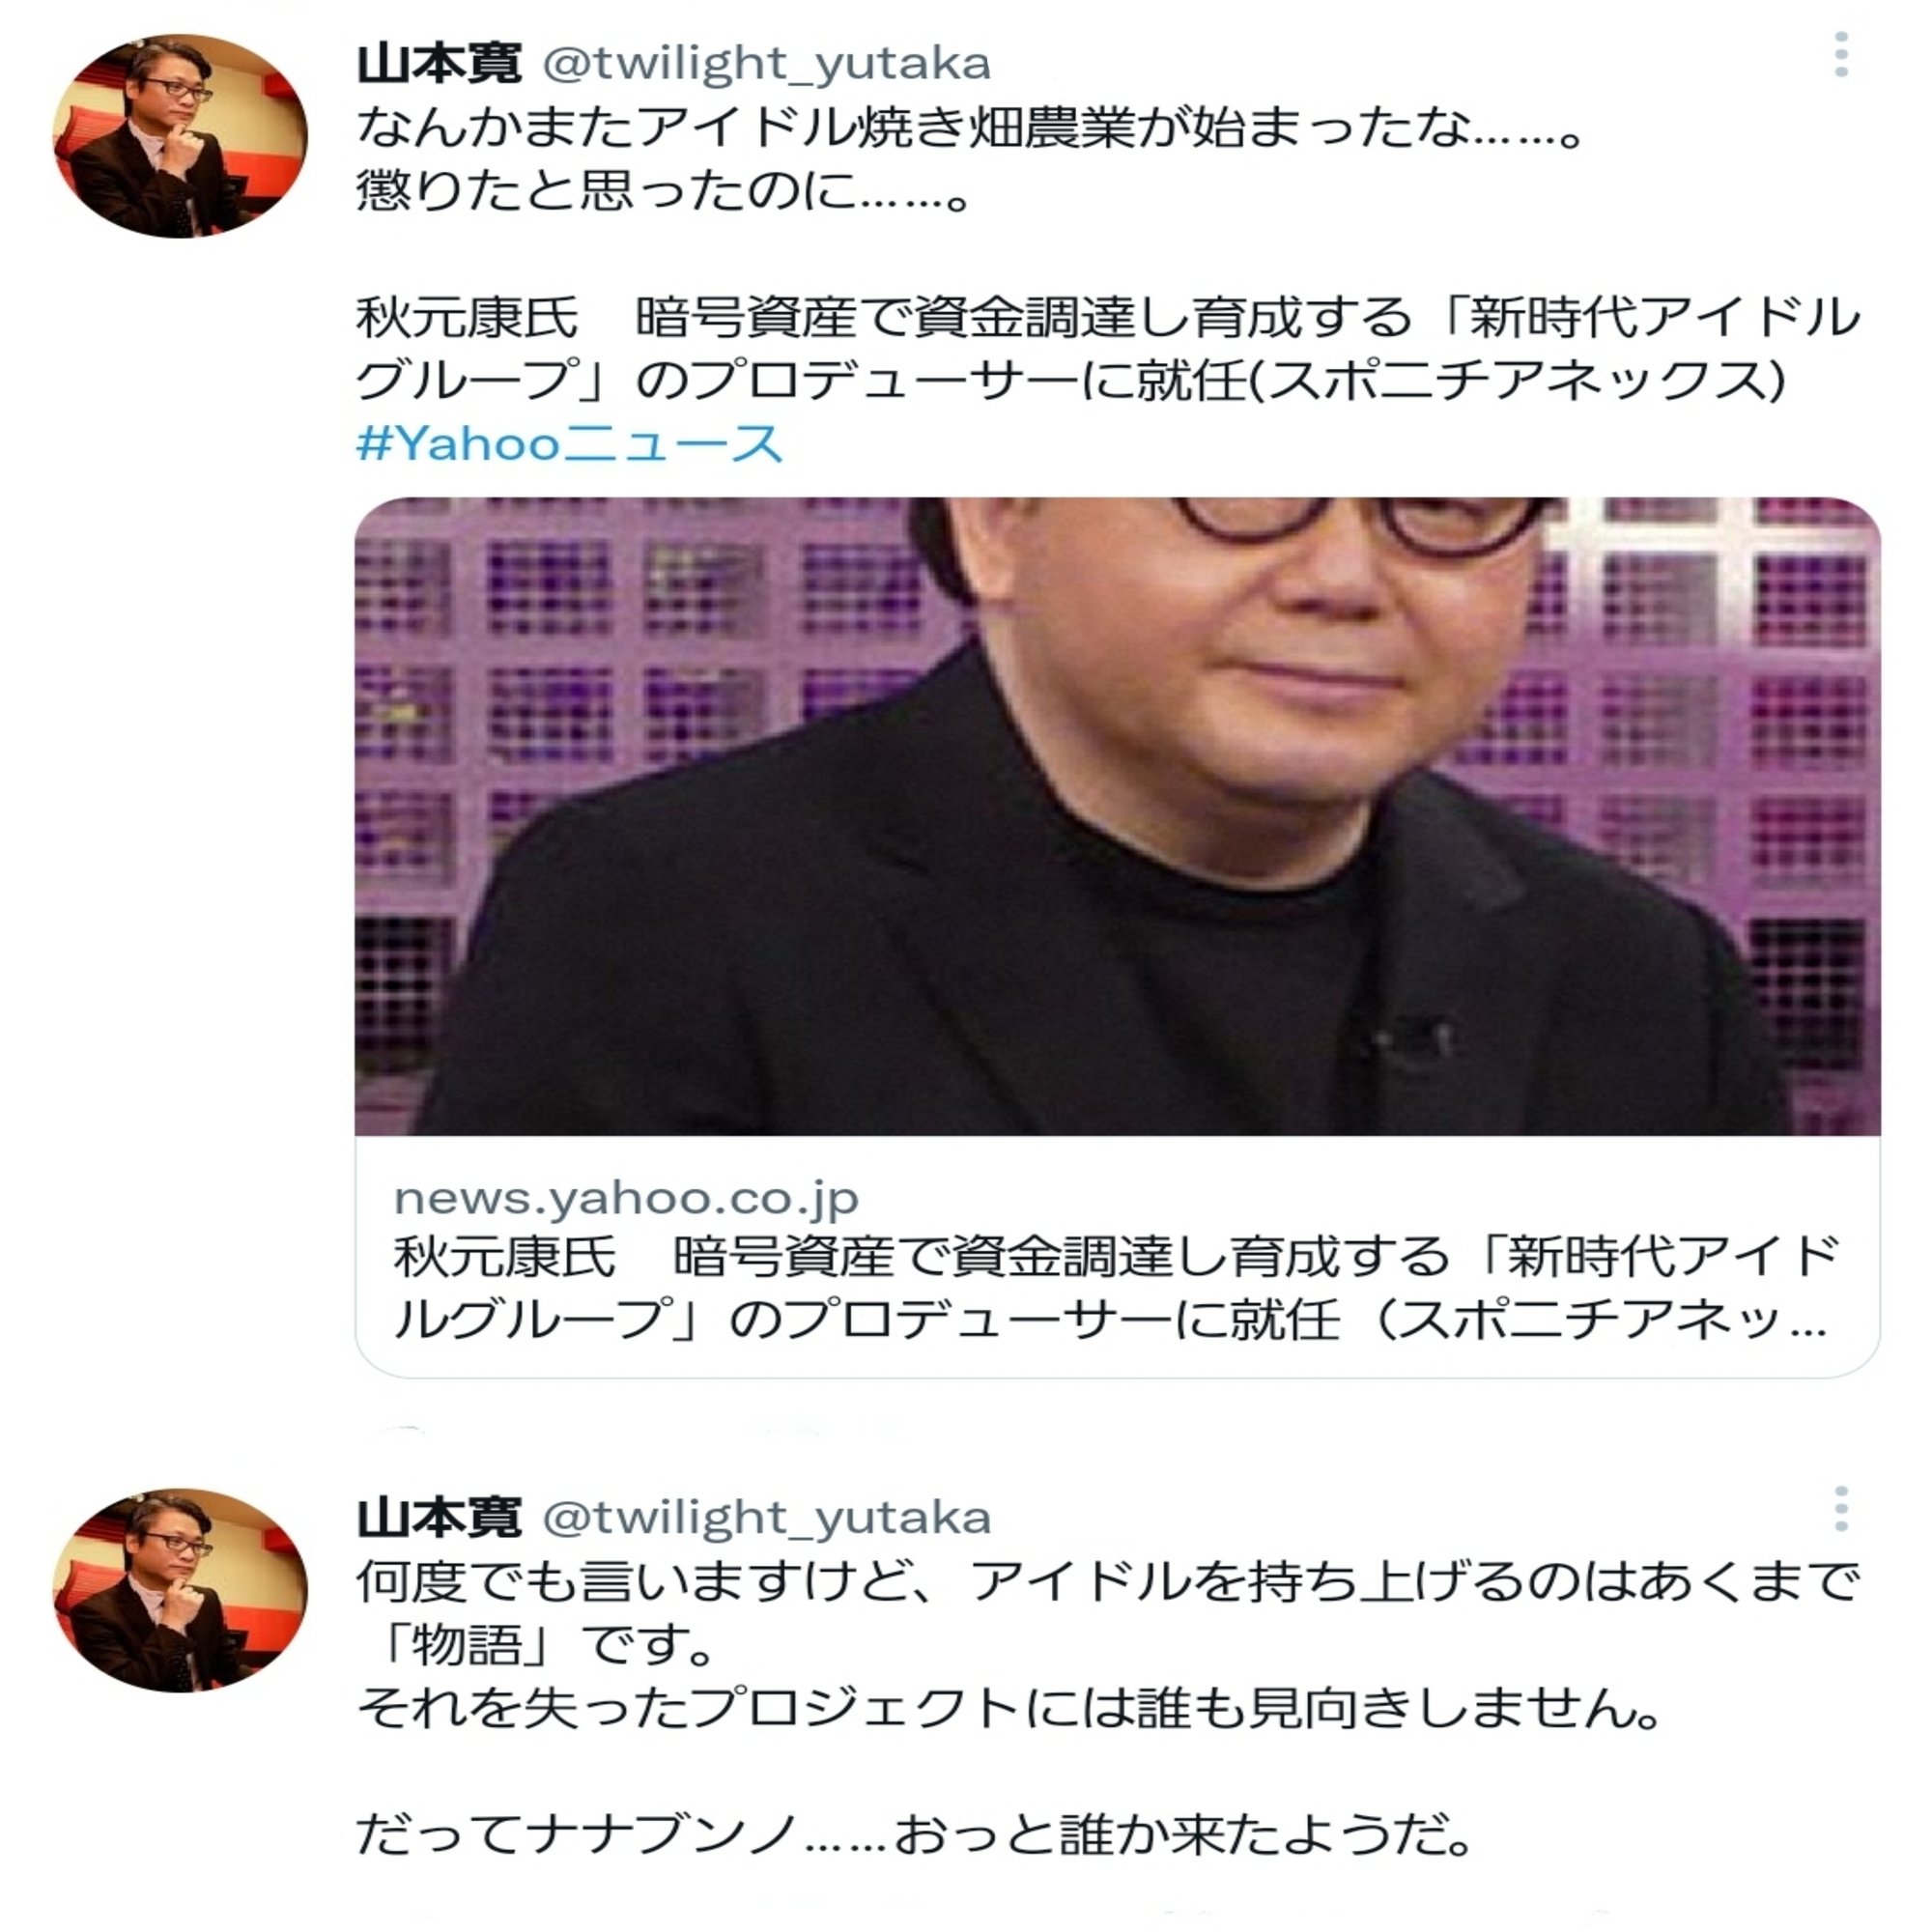Click the first tweet's profile avatar
This screenshot has width=1932, height=1932.
(x=180, y=136)
